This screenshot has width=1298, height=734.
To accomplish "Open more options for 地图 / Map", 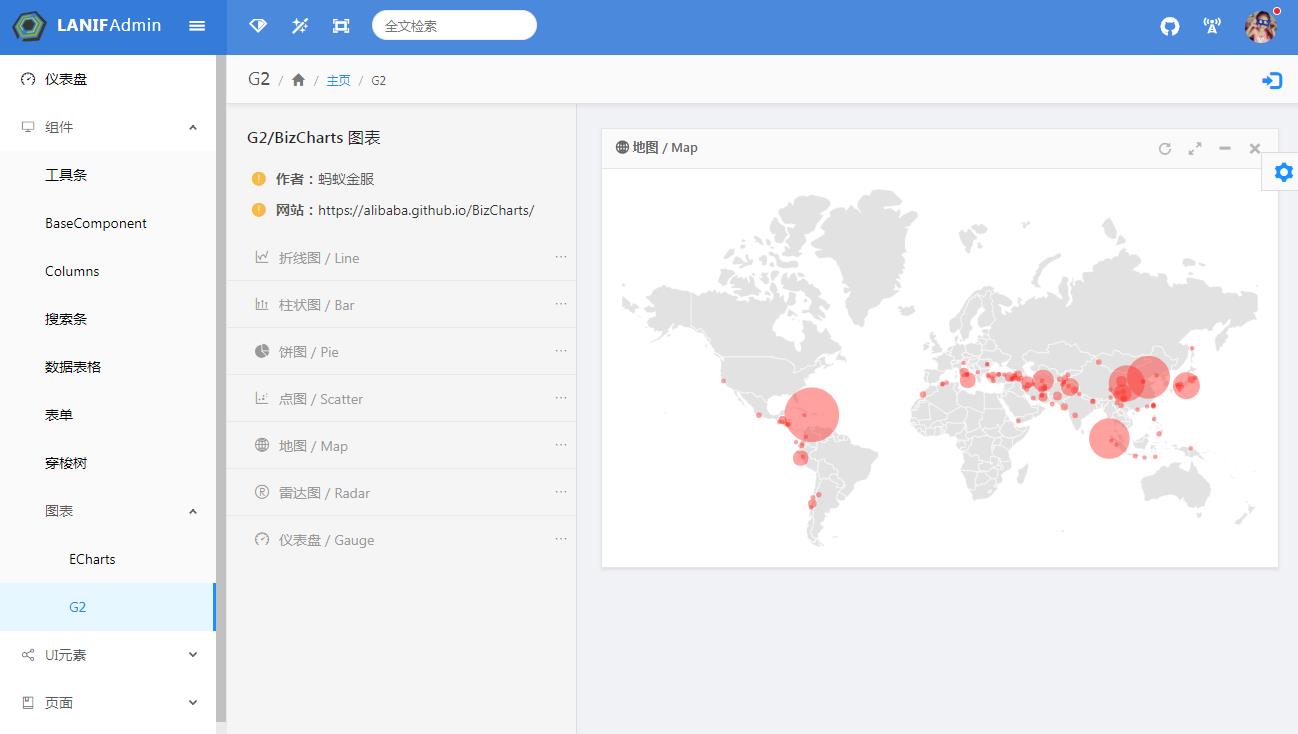I will 561,445.
